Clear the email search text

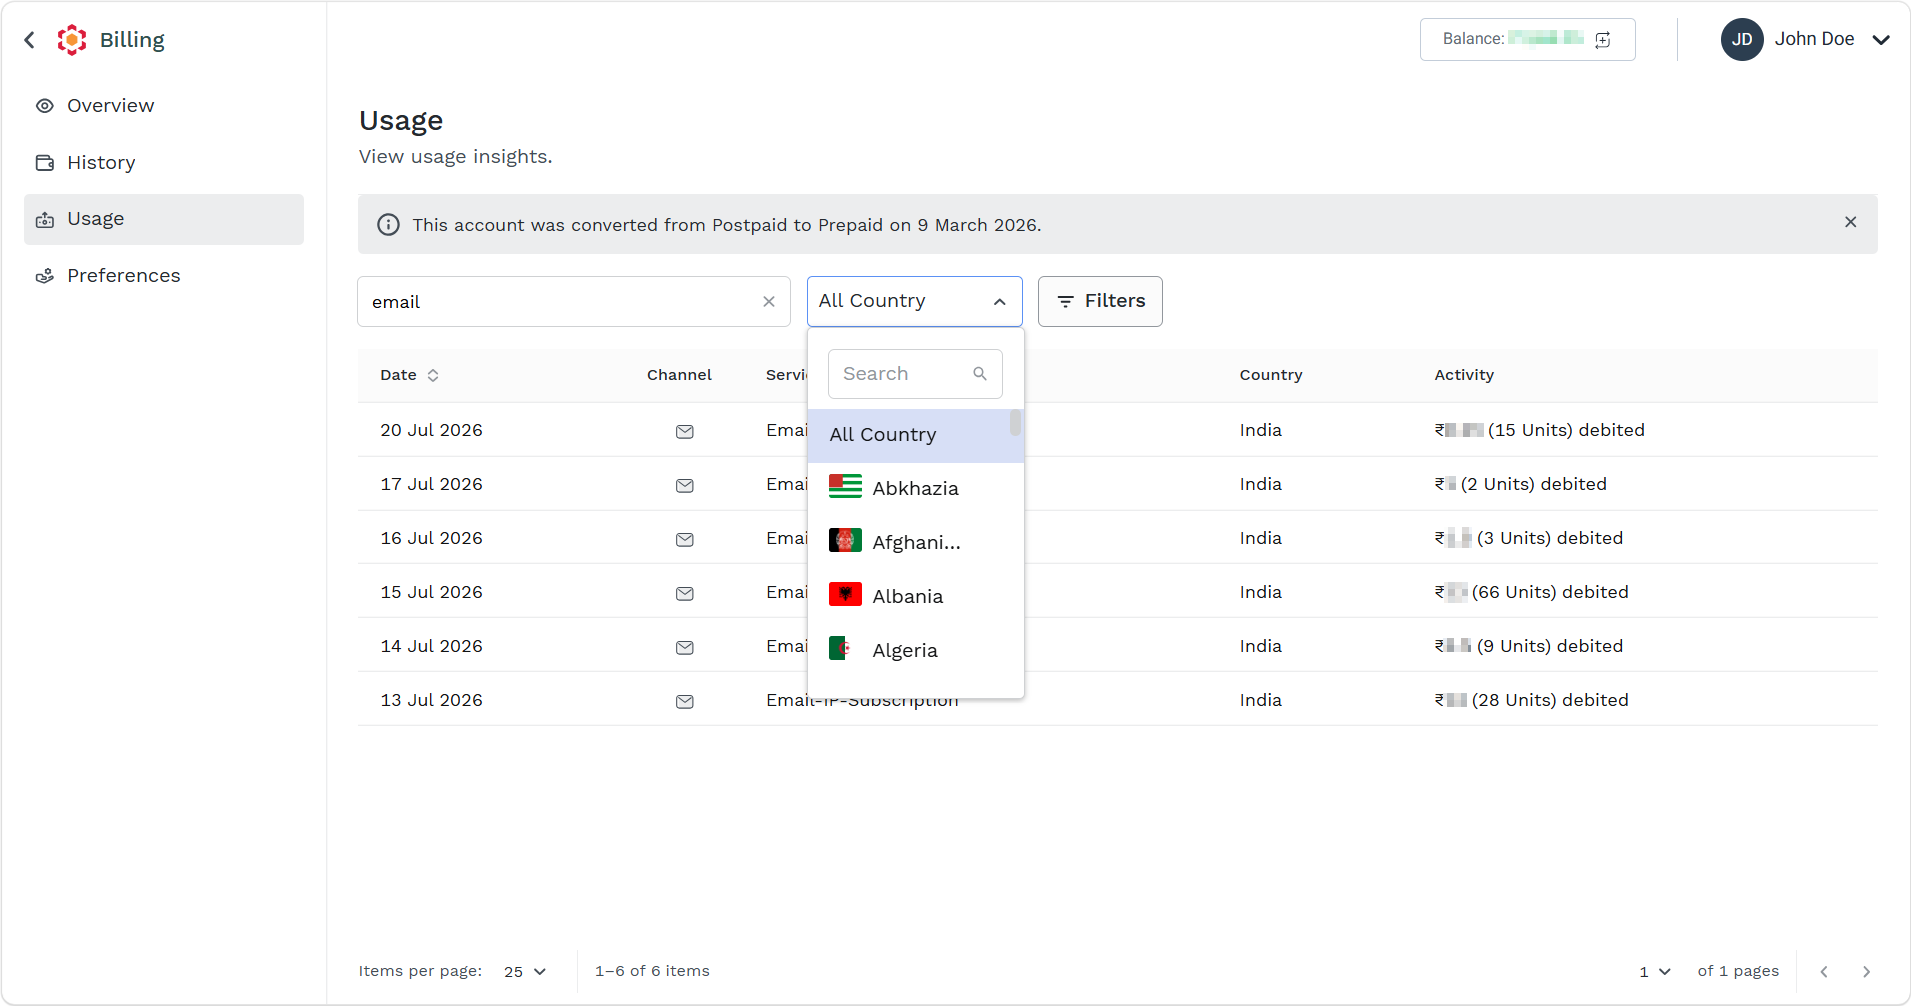769,302
